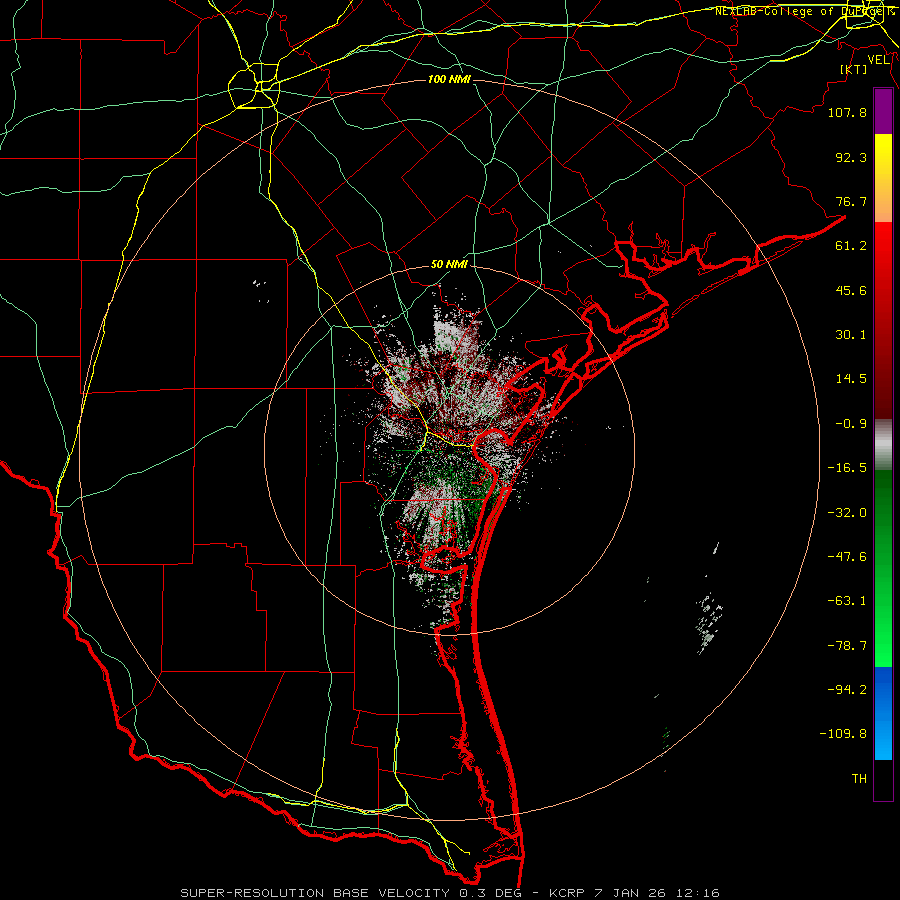This screenshot has width=900, height=900.
Task: Click the '[KT]' units label
Action: click(854, 69)
